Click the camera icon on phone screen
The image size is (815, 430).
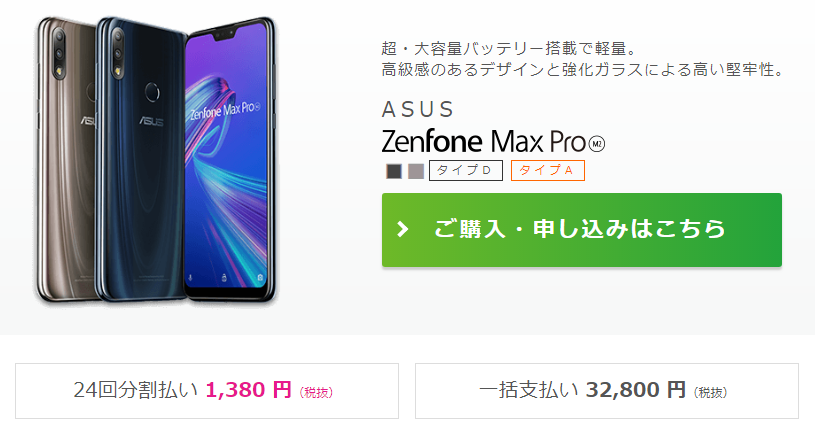(259, 278)
